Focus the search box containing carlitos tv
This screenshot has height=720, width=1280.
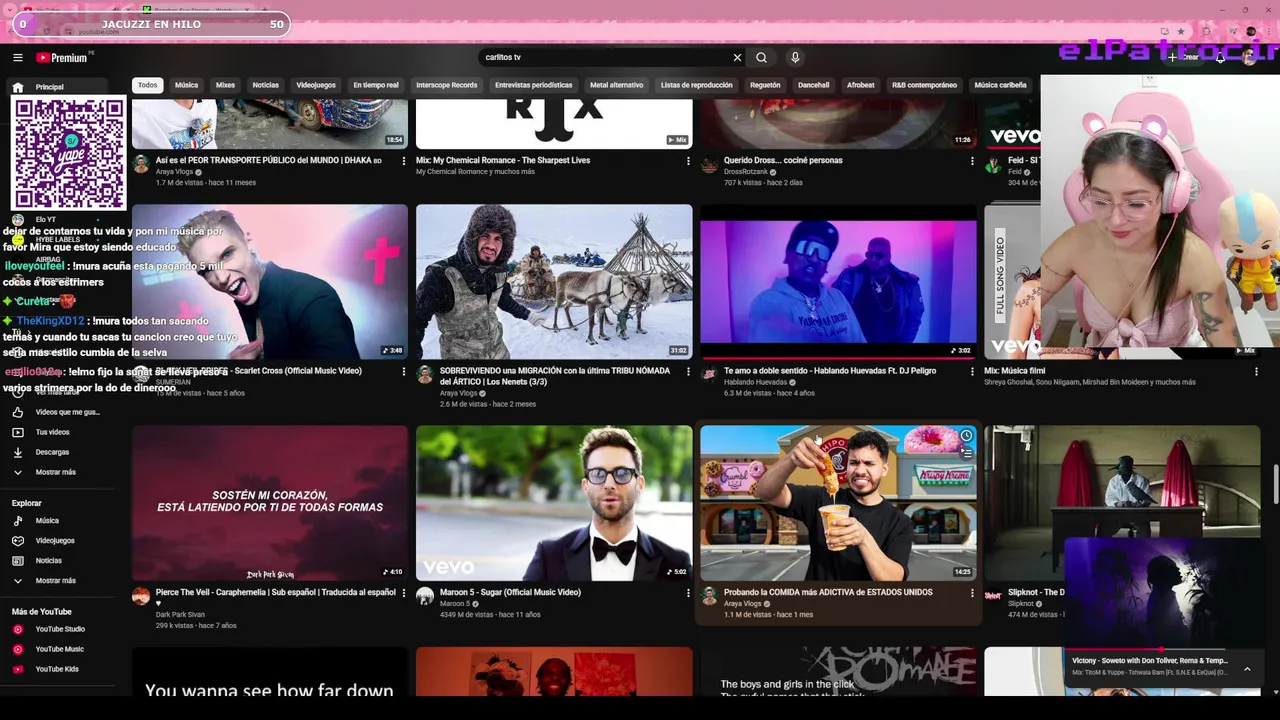[x=605, y=58]
